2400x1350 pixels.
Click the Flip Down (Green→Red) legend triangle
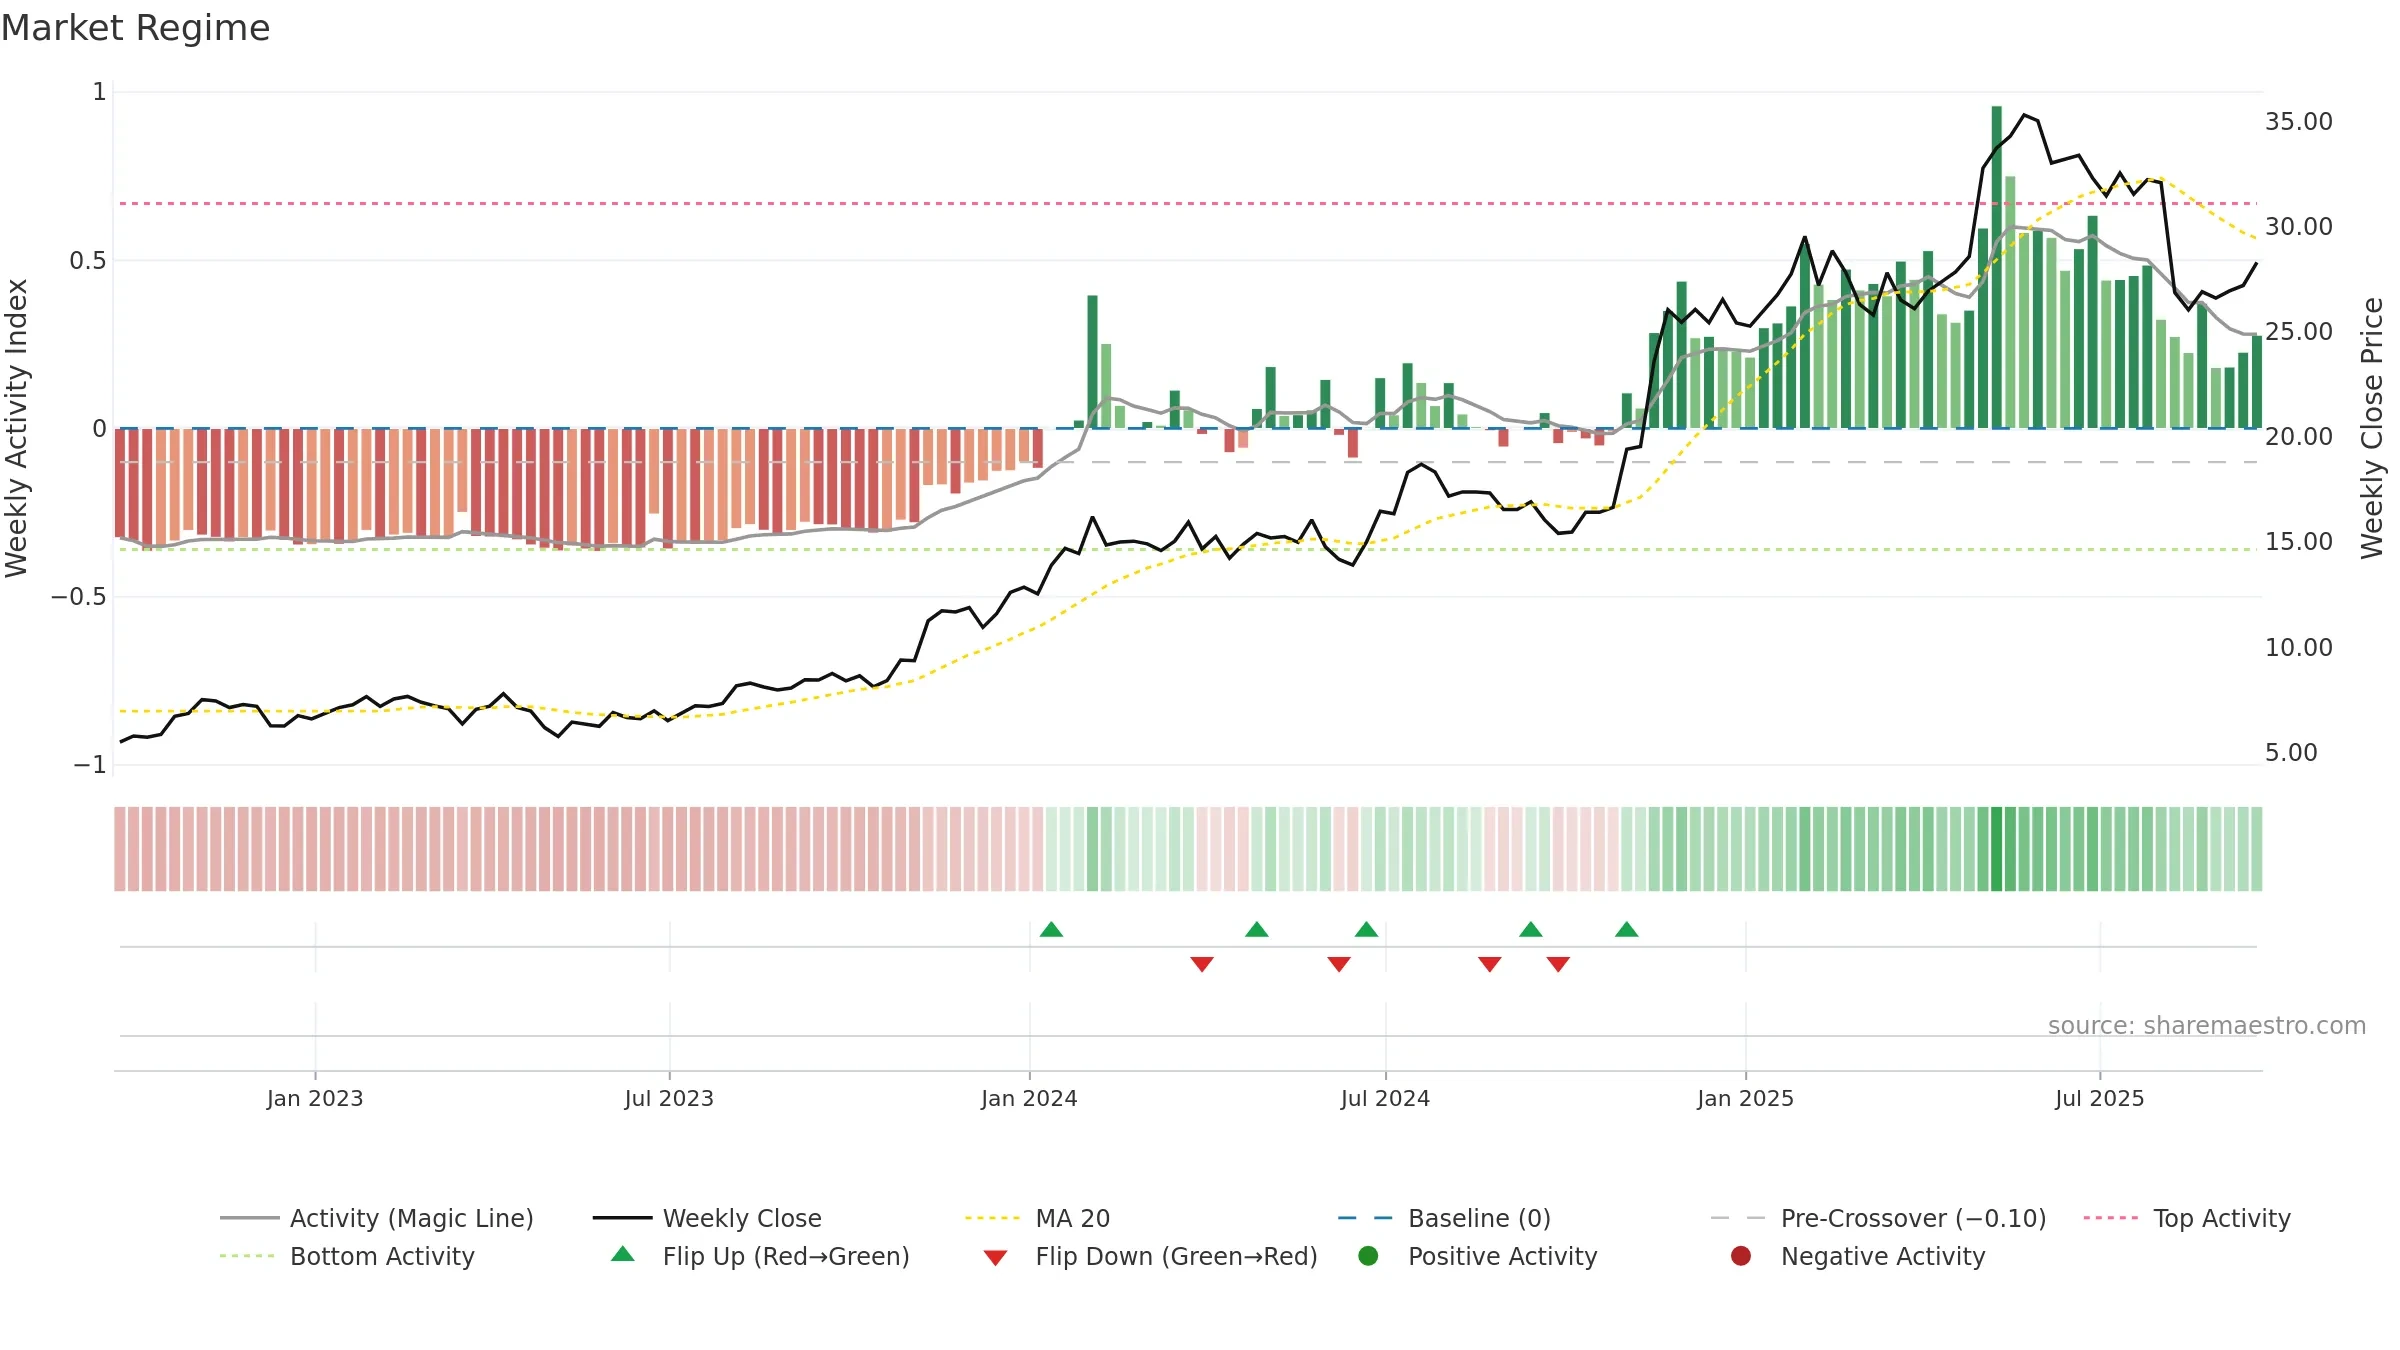(x=995, y=1257)
